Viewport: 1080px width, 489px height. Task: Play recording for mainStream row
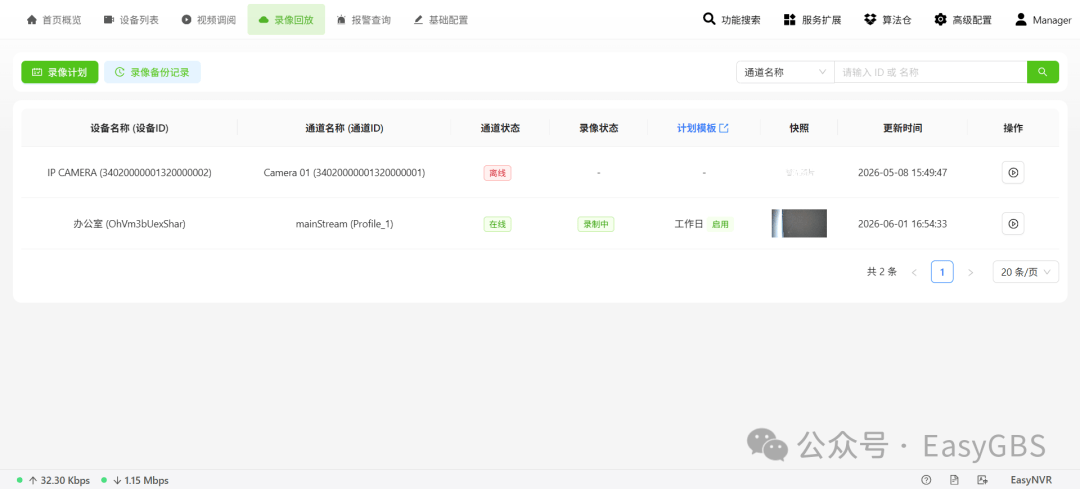1012,223
